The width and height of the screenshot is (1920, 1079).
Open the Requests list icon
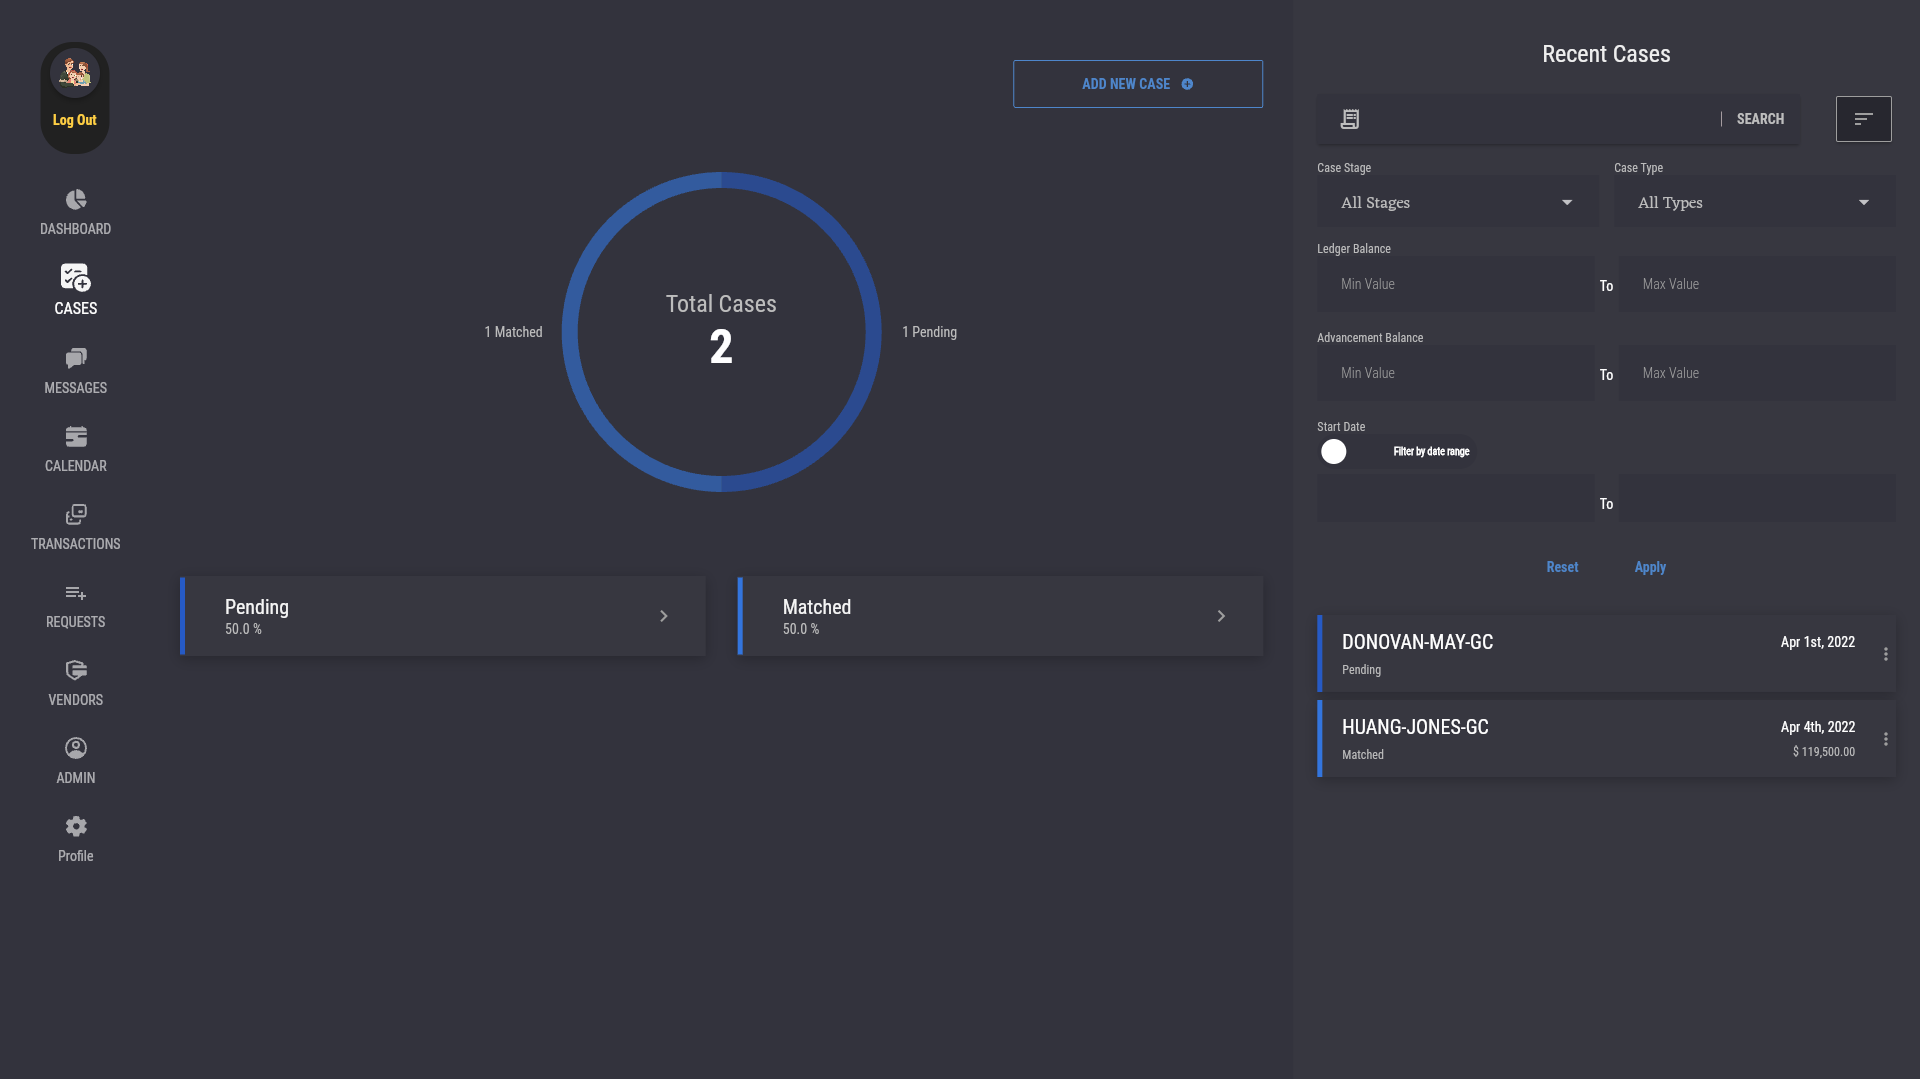(76, 593)
